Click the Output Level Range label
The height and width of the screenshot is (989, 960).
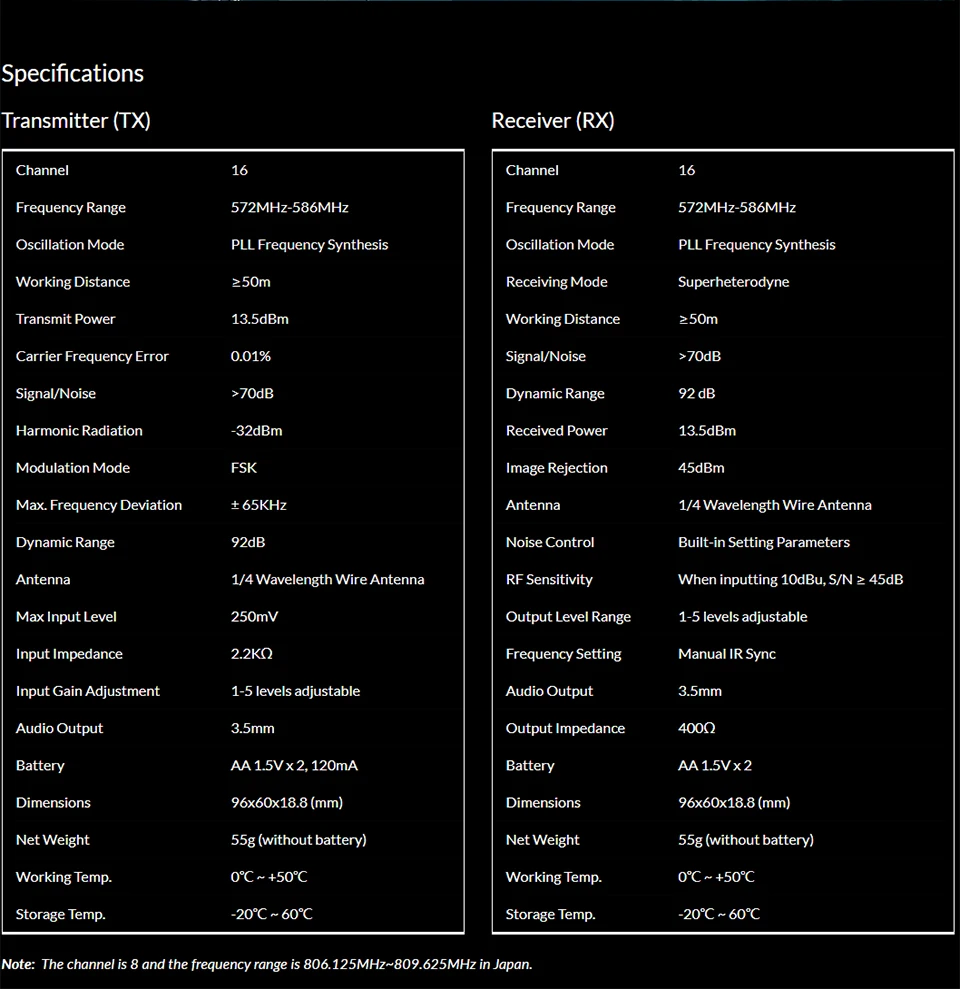pos(568,617)
